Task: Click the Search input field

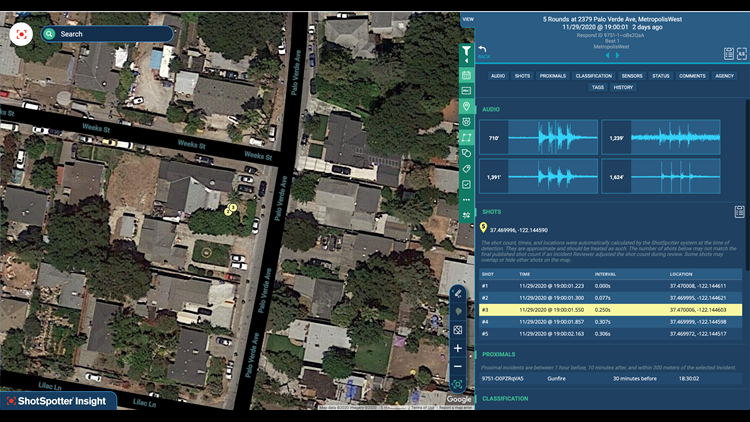Action: click(x=110, y=34)
